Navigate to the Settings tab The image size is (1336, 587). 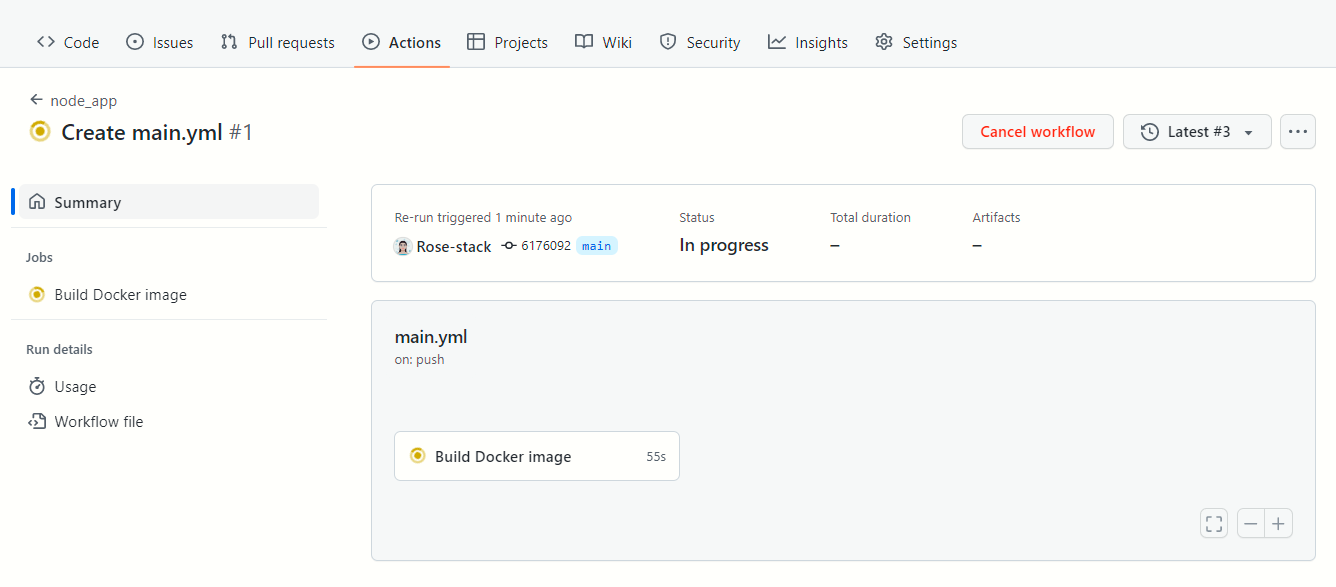[915, 42]
